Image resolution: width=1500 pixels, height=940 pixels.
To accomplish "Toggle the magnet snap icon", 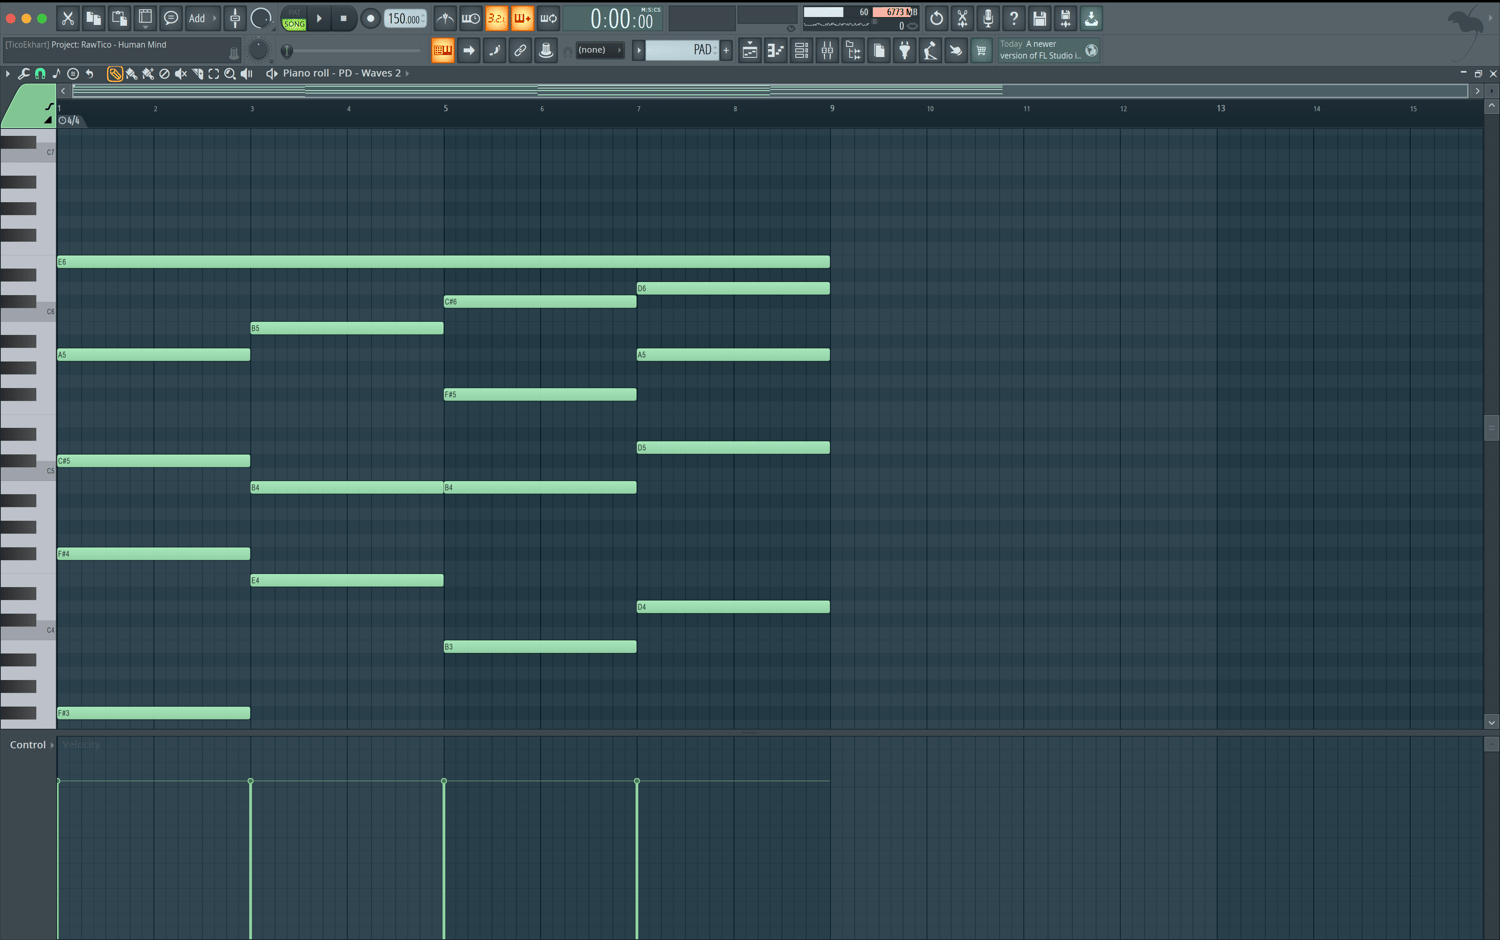I will (40, 73).
